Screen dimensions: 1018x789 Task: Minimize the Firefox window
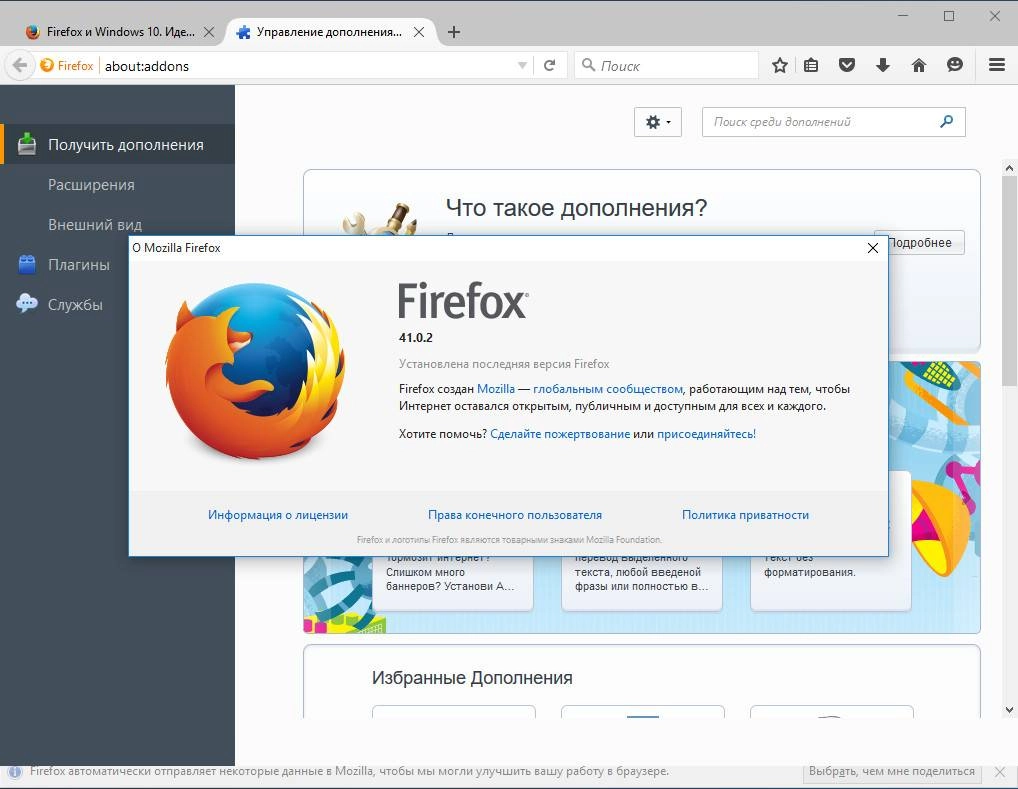coord(902,16)
